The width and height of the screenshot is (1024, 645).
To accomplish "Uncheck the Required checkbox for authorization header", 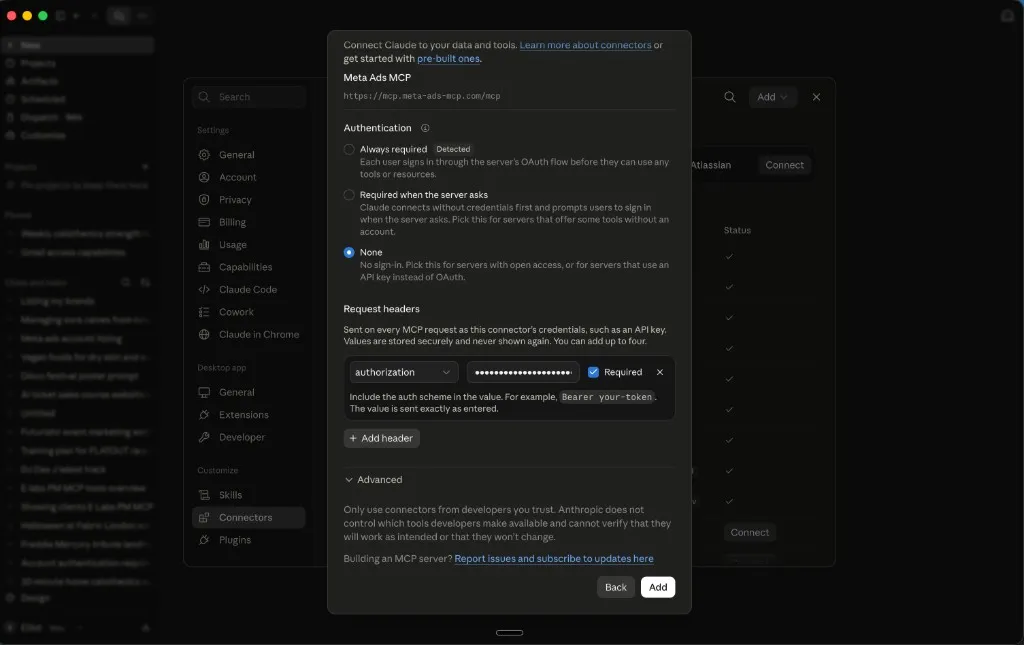I will pyautogui.click(x=593, y=372).
